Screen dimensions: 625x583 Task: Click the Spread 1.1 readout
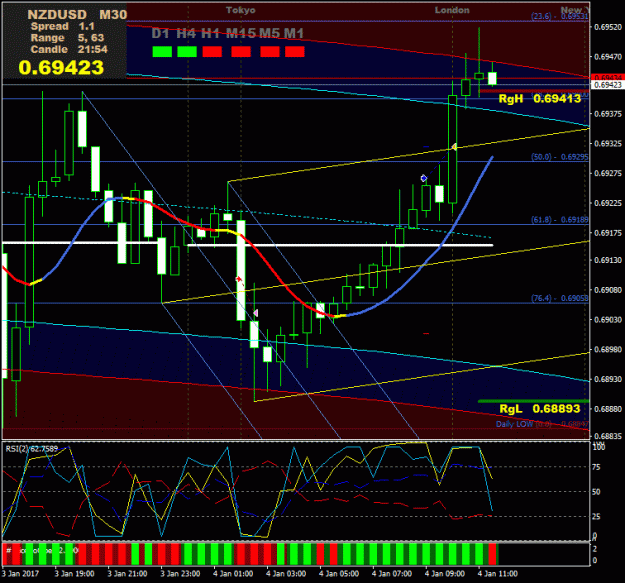click(63, 27)
